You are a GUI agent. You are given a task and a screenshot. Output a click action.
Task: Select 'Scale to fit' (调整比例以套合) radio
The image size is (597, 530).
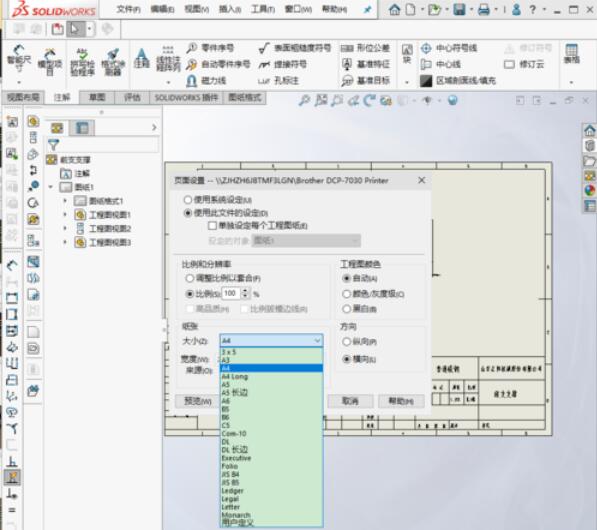point(190,278)
